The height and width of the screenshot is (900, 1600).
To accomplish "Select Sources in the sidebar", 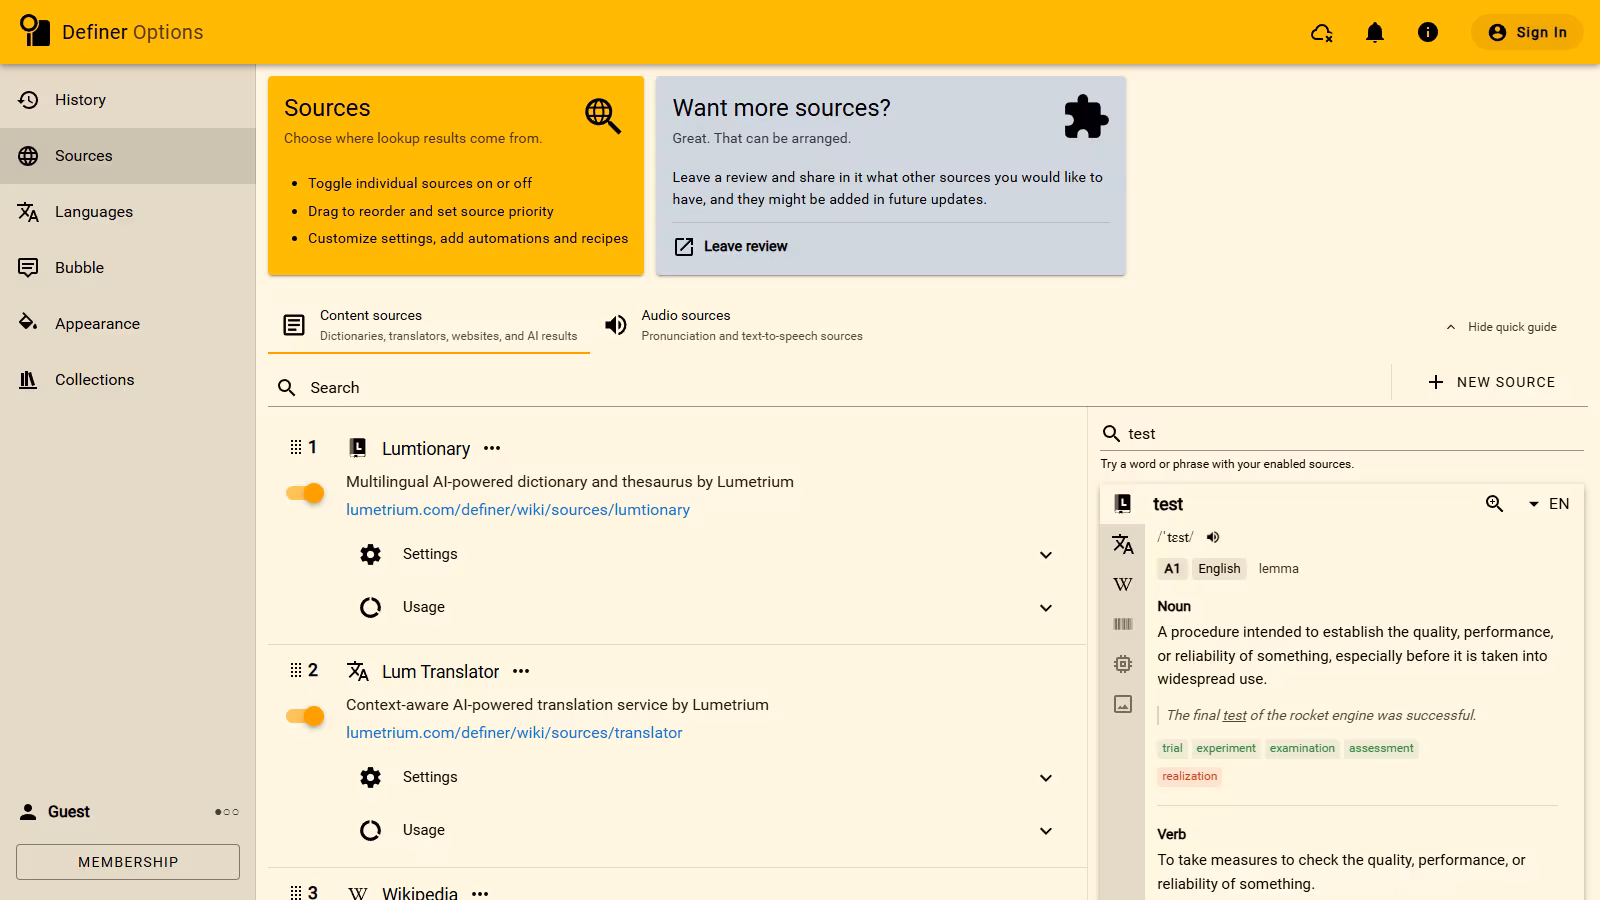I will [128, 156].
